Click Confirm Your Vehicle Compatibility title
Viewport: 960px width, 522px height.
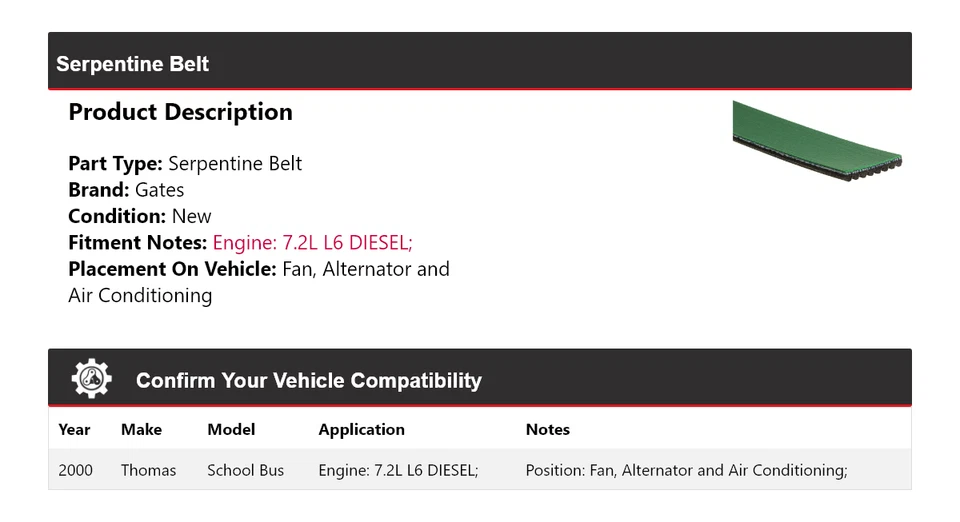click(x=308, y=381)
